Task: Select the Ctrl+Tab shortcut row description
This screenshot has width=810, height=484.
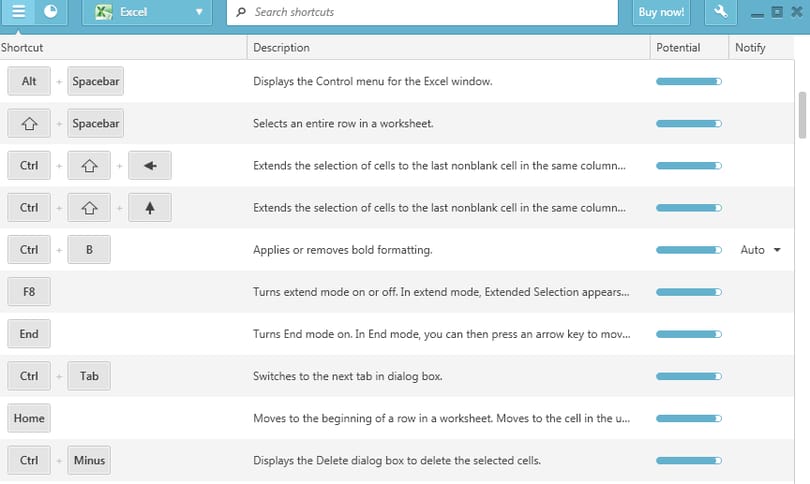Action: tap(347, 377)
